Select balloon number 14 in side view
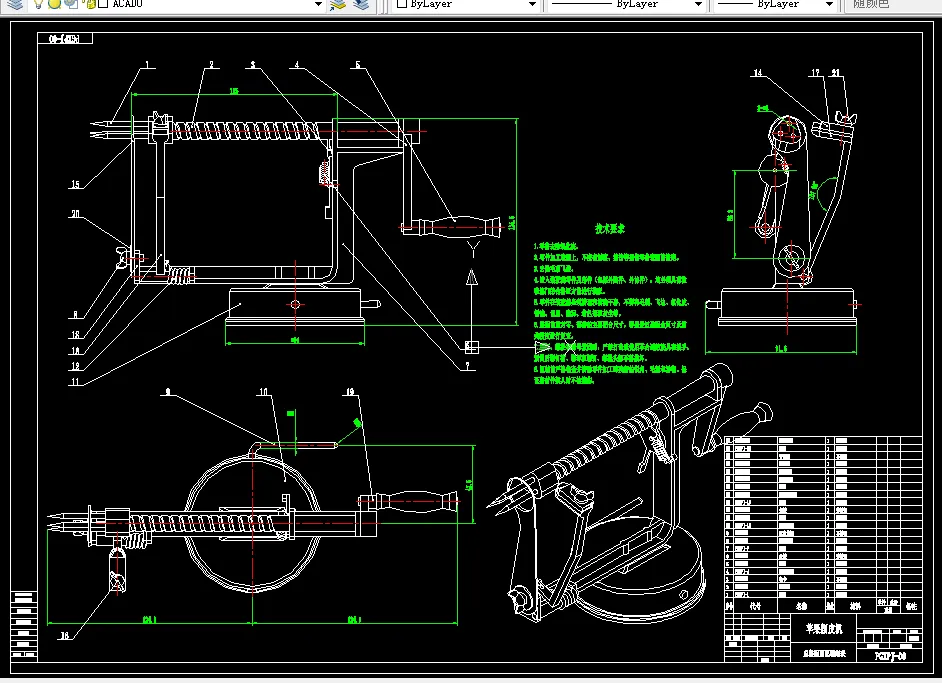This screenshot has height=683, width=942. 758,73
